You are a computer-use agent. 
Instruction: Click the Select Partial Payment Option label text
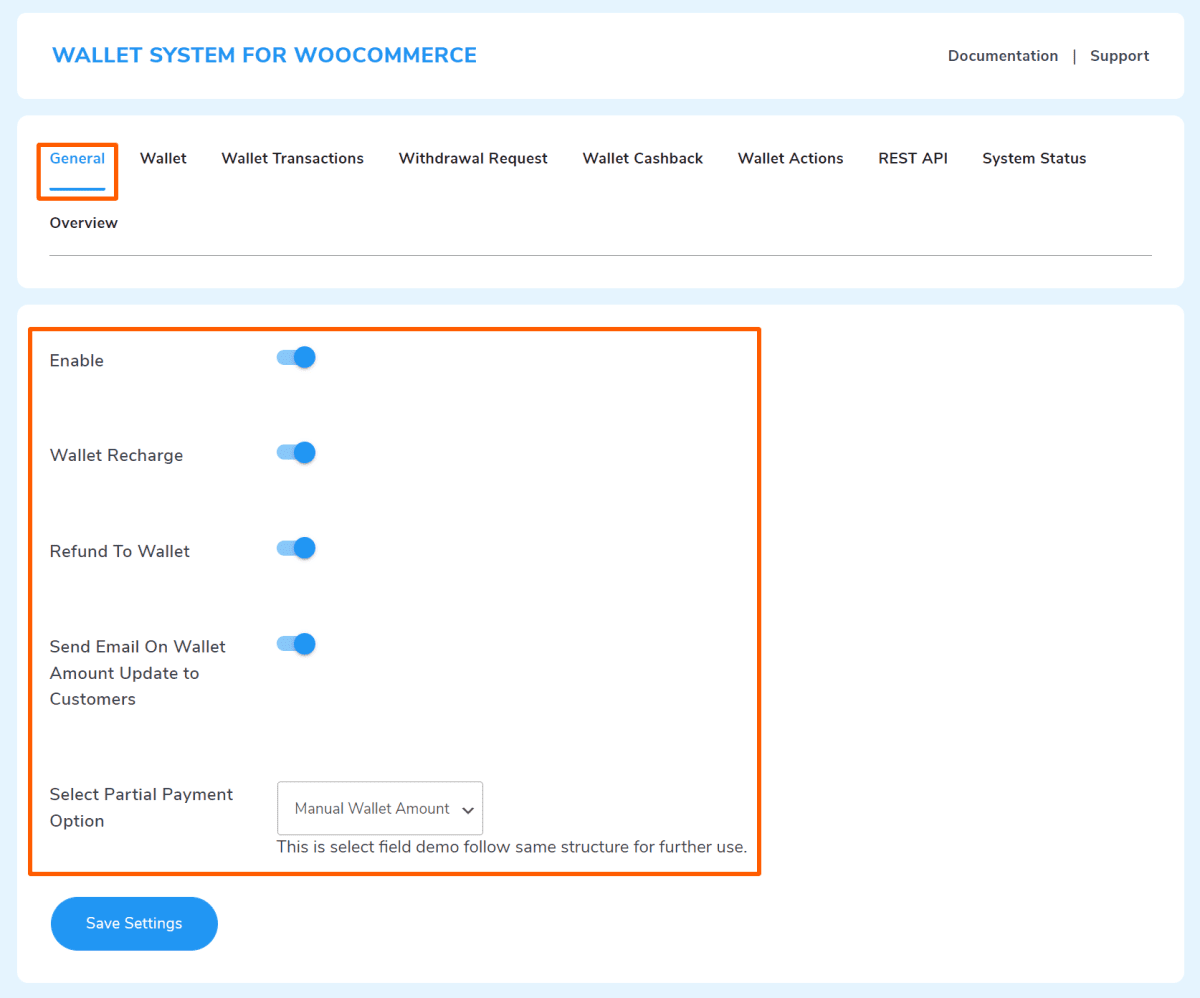[x=141, y=807]
